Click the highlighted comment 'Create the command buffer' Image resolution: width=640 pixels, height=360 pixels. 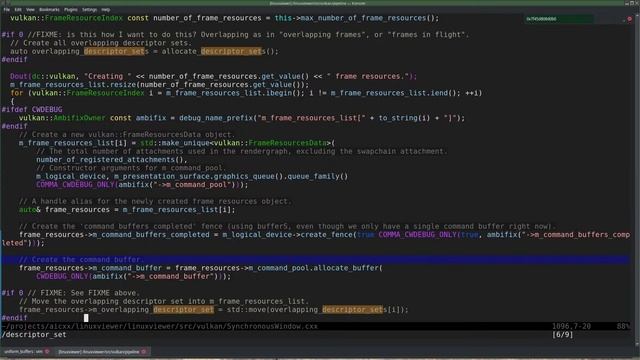point(81,260)
